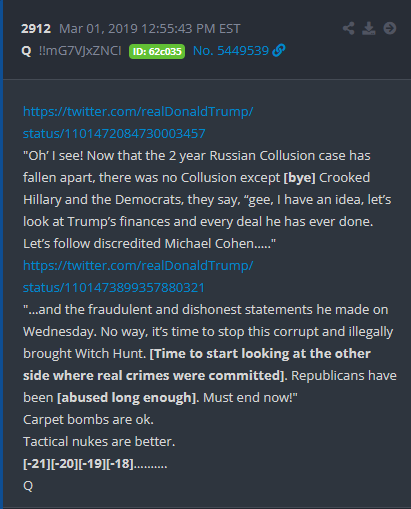Click the bold Q author name in the header

26,51
